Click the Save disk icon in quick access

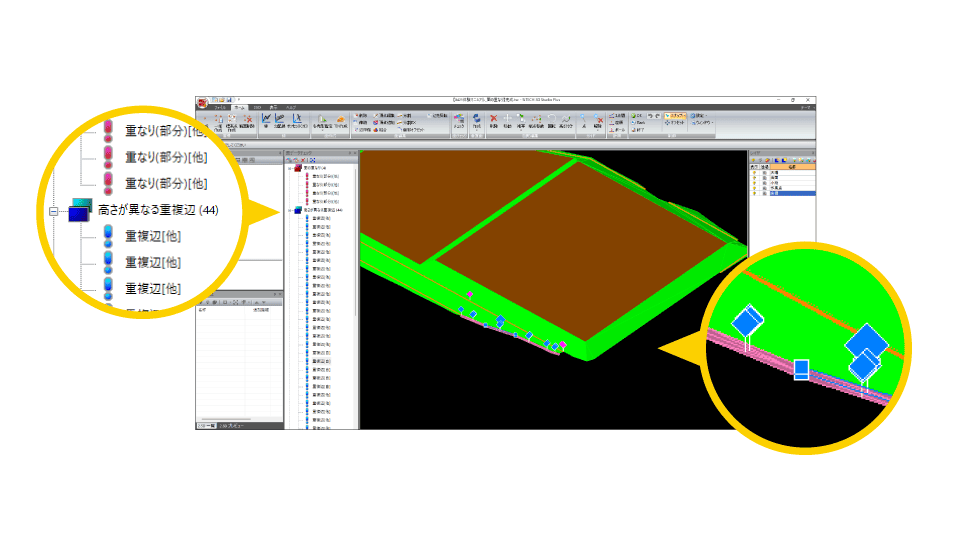pos(228,100)
